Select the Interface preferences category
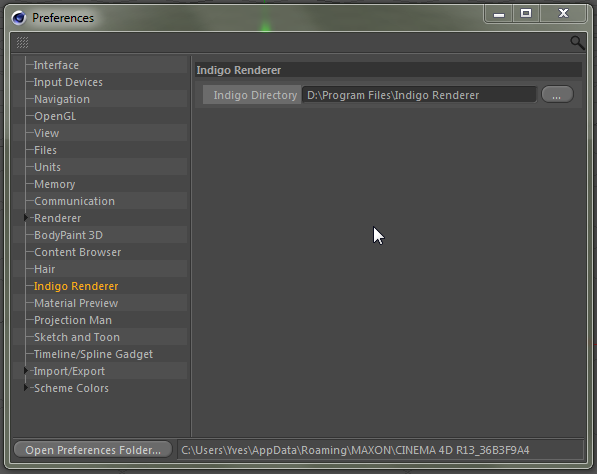 pos(56,65)
